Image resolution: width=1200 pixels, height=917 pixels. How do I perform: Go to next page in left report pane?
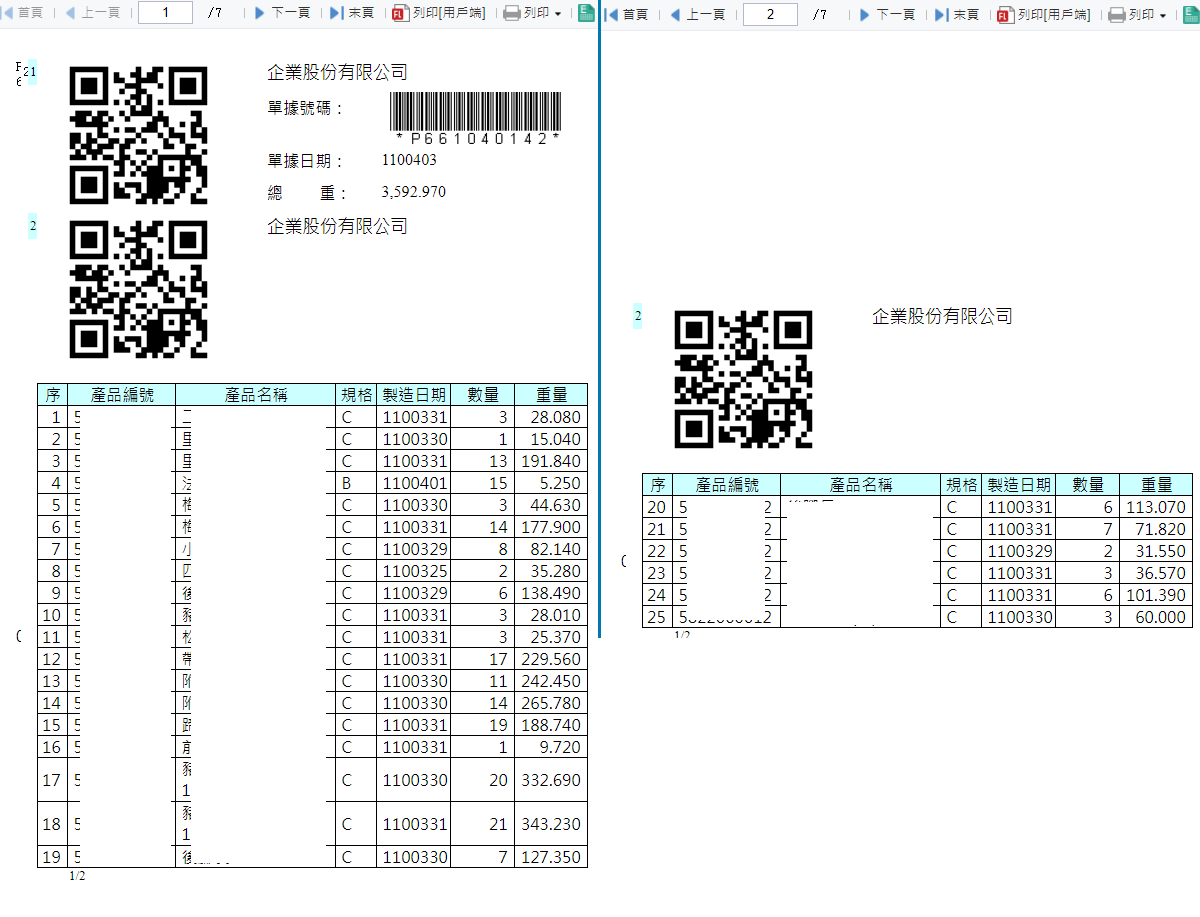coord(283,14)
